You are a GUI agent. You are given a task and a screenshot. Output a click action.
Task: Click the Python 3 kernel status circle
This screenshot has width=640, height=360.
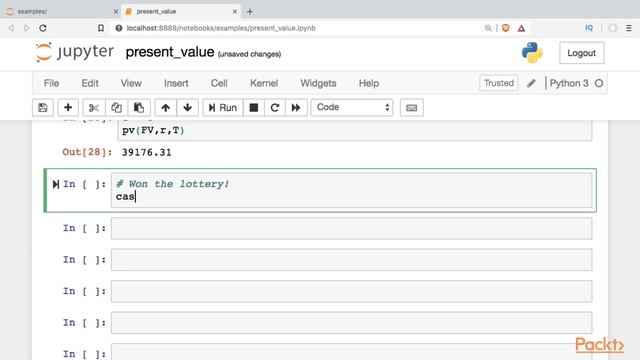[x=599, y=83]
